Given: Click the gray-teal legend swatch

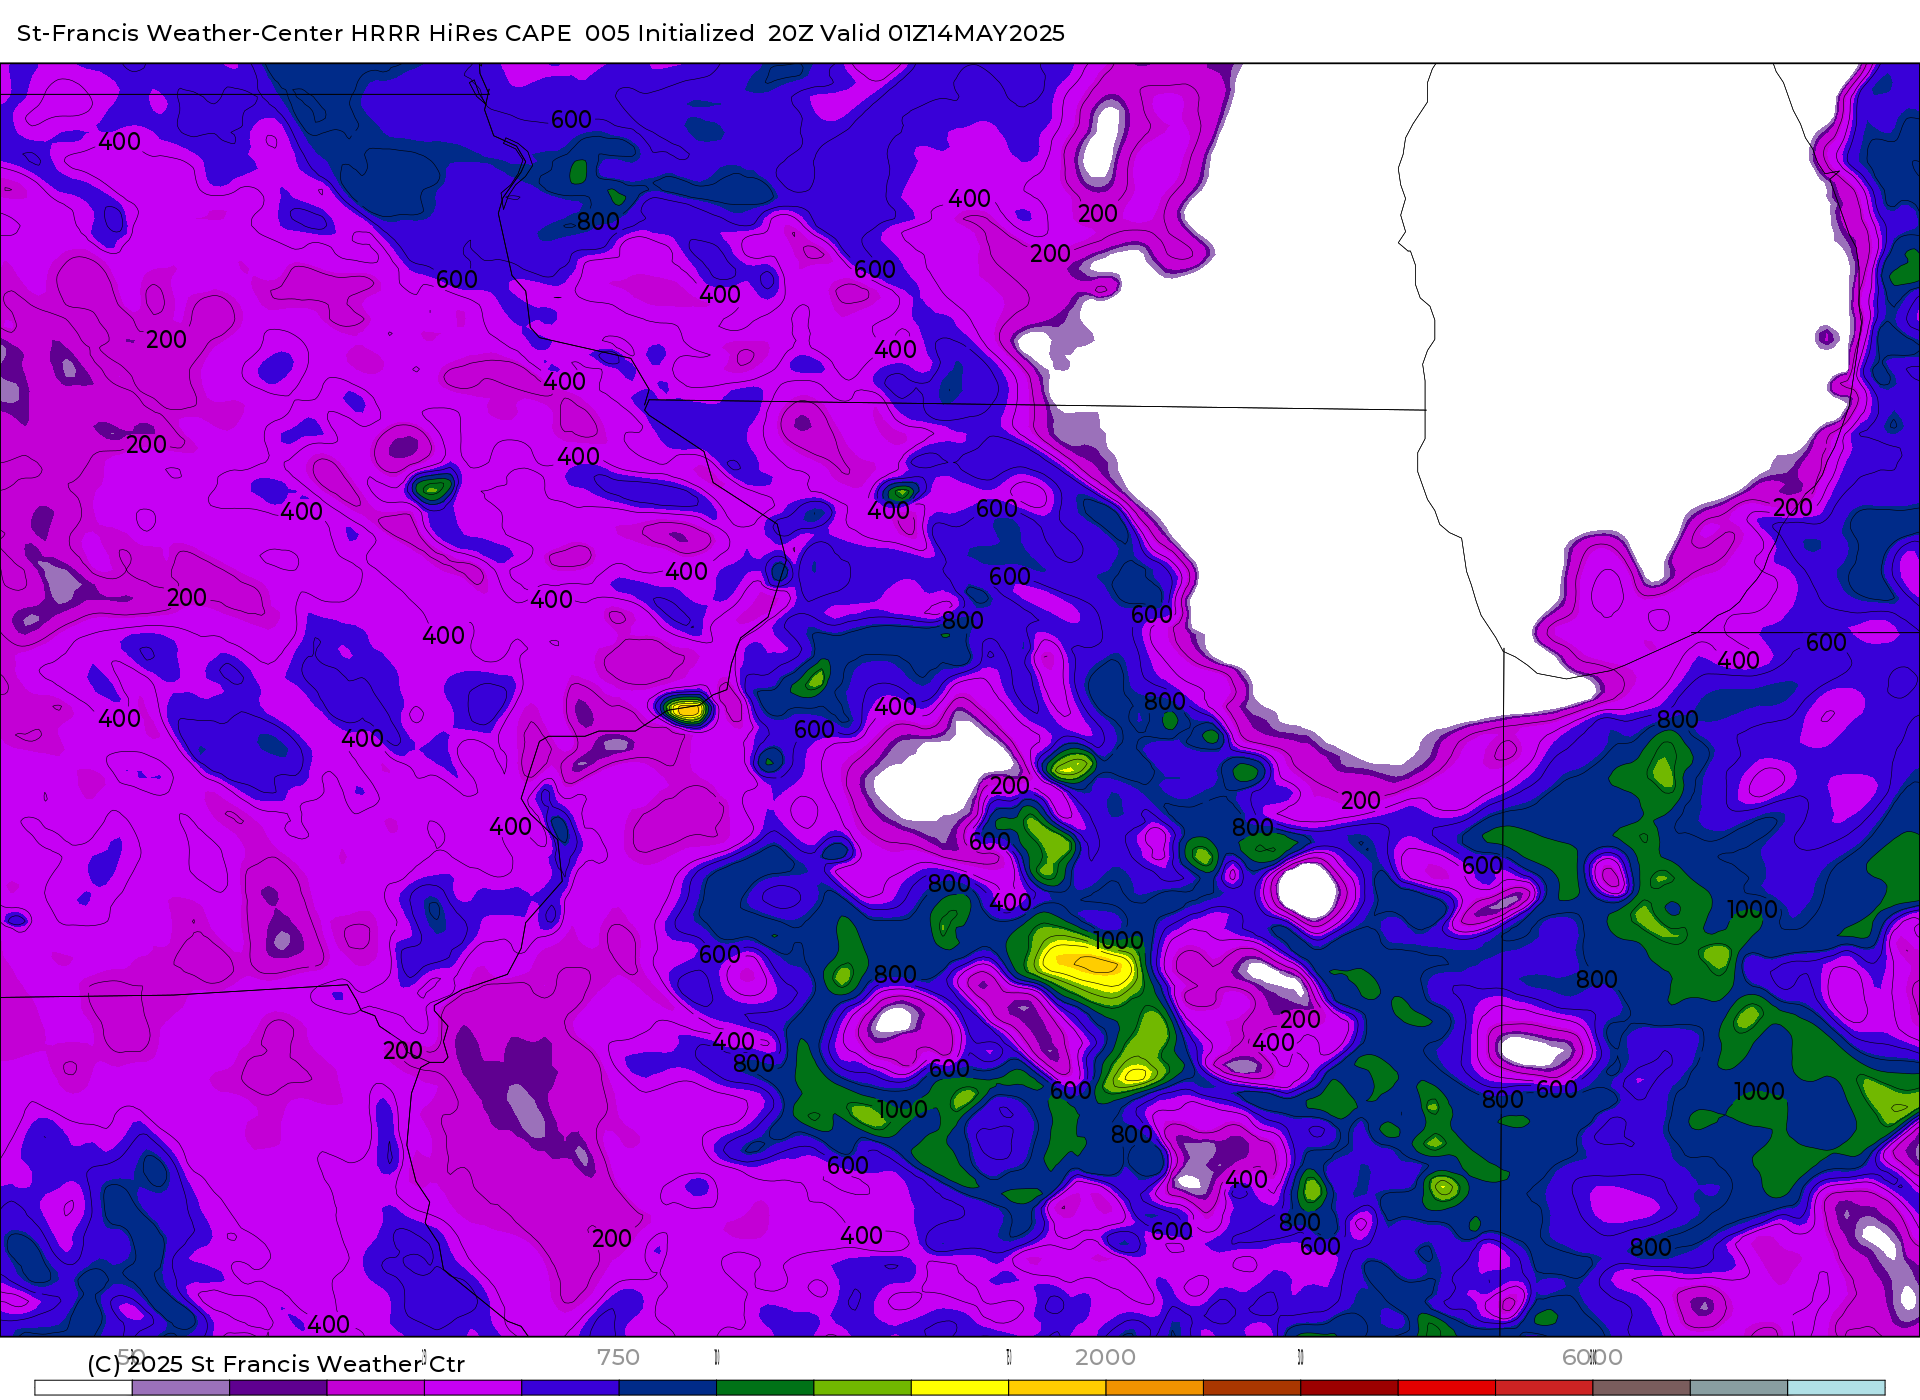Looking at the screenshot, I should (1739, 1388).
